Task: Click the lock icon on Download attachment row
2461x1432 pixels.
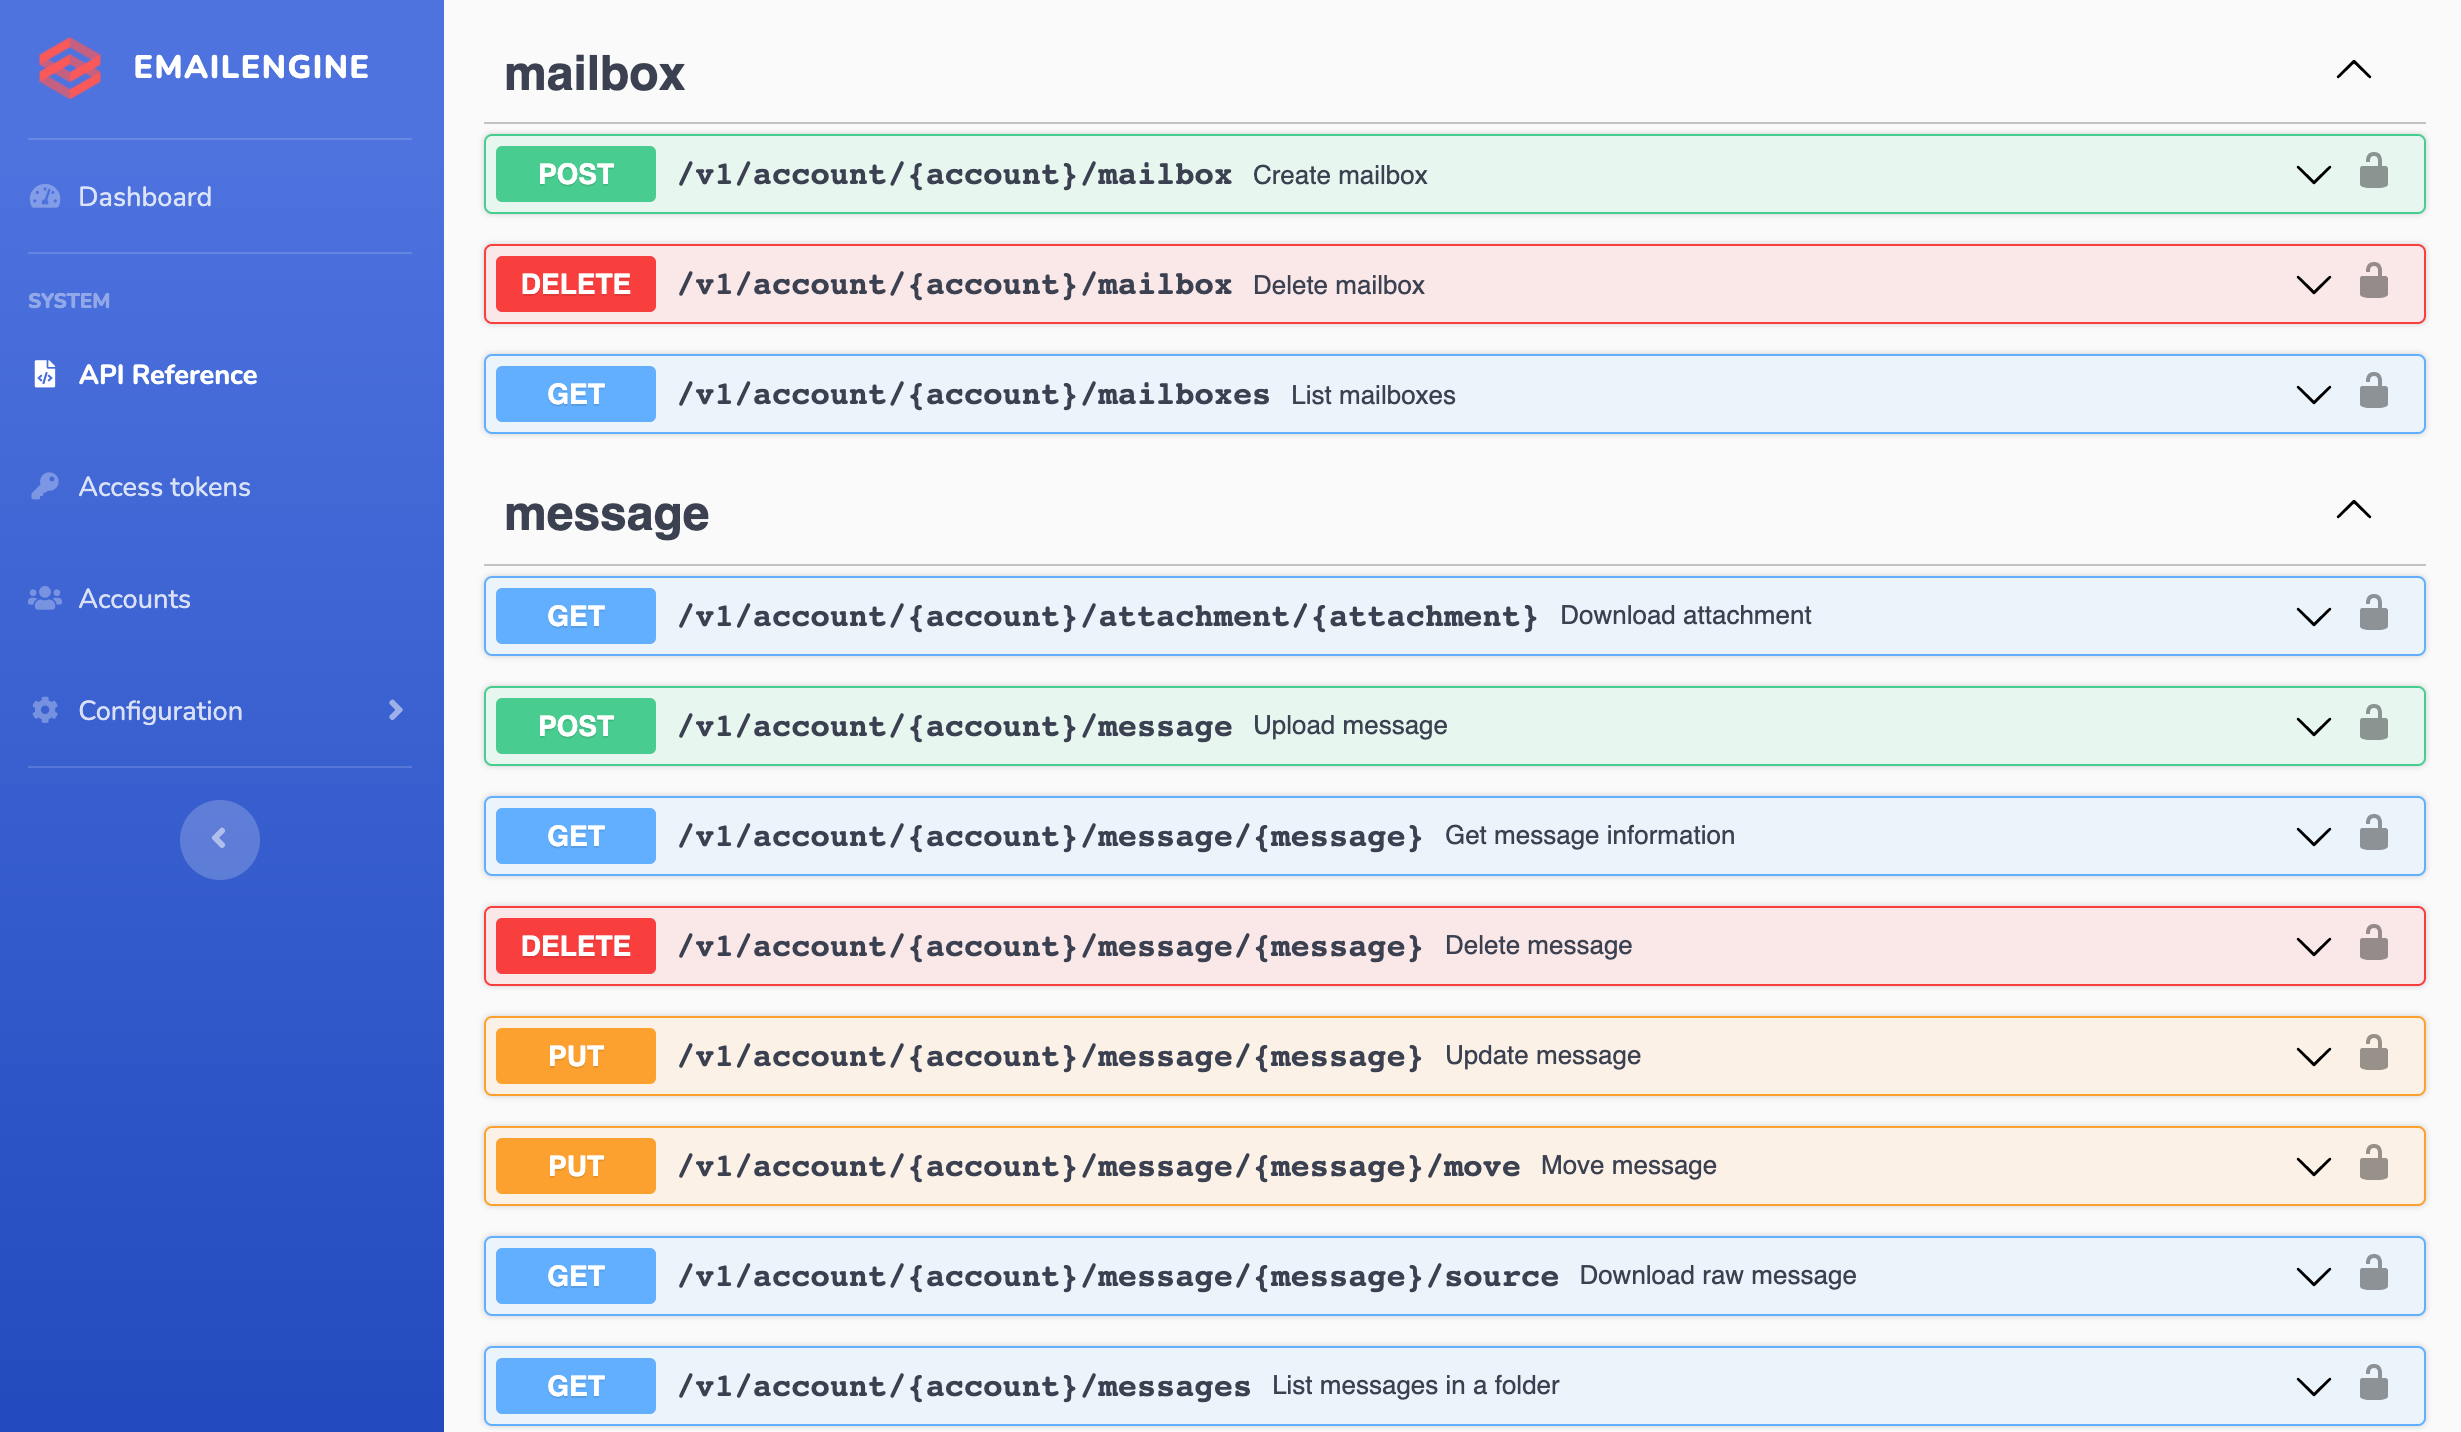Action: 2373,614
